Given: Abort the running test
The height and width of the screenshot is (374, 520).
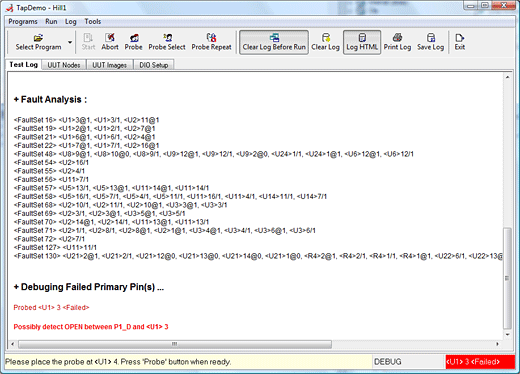Looking at the screenshot, I should click(x=110, y=42).
